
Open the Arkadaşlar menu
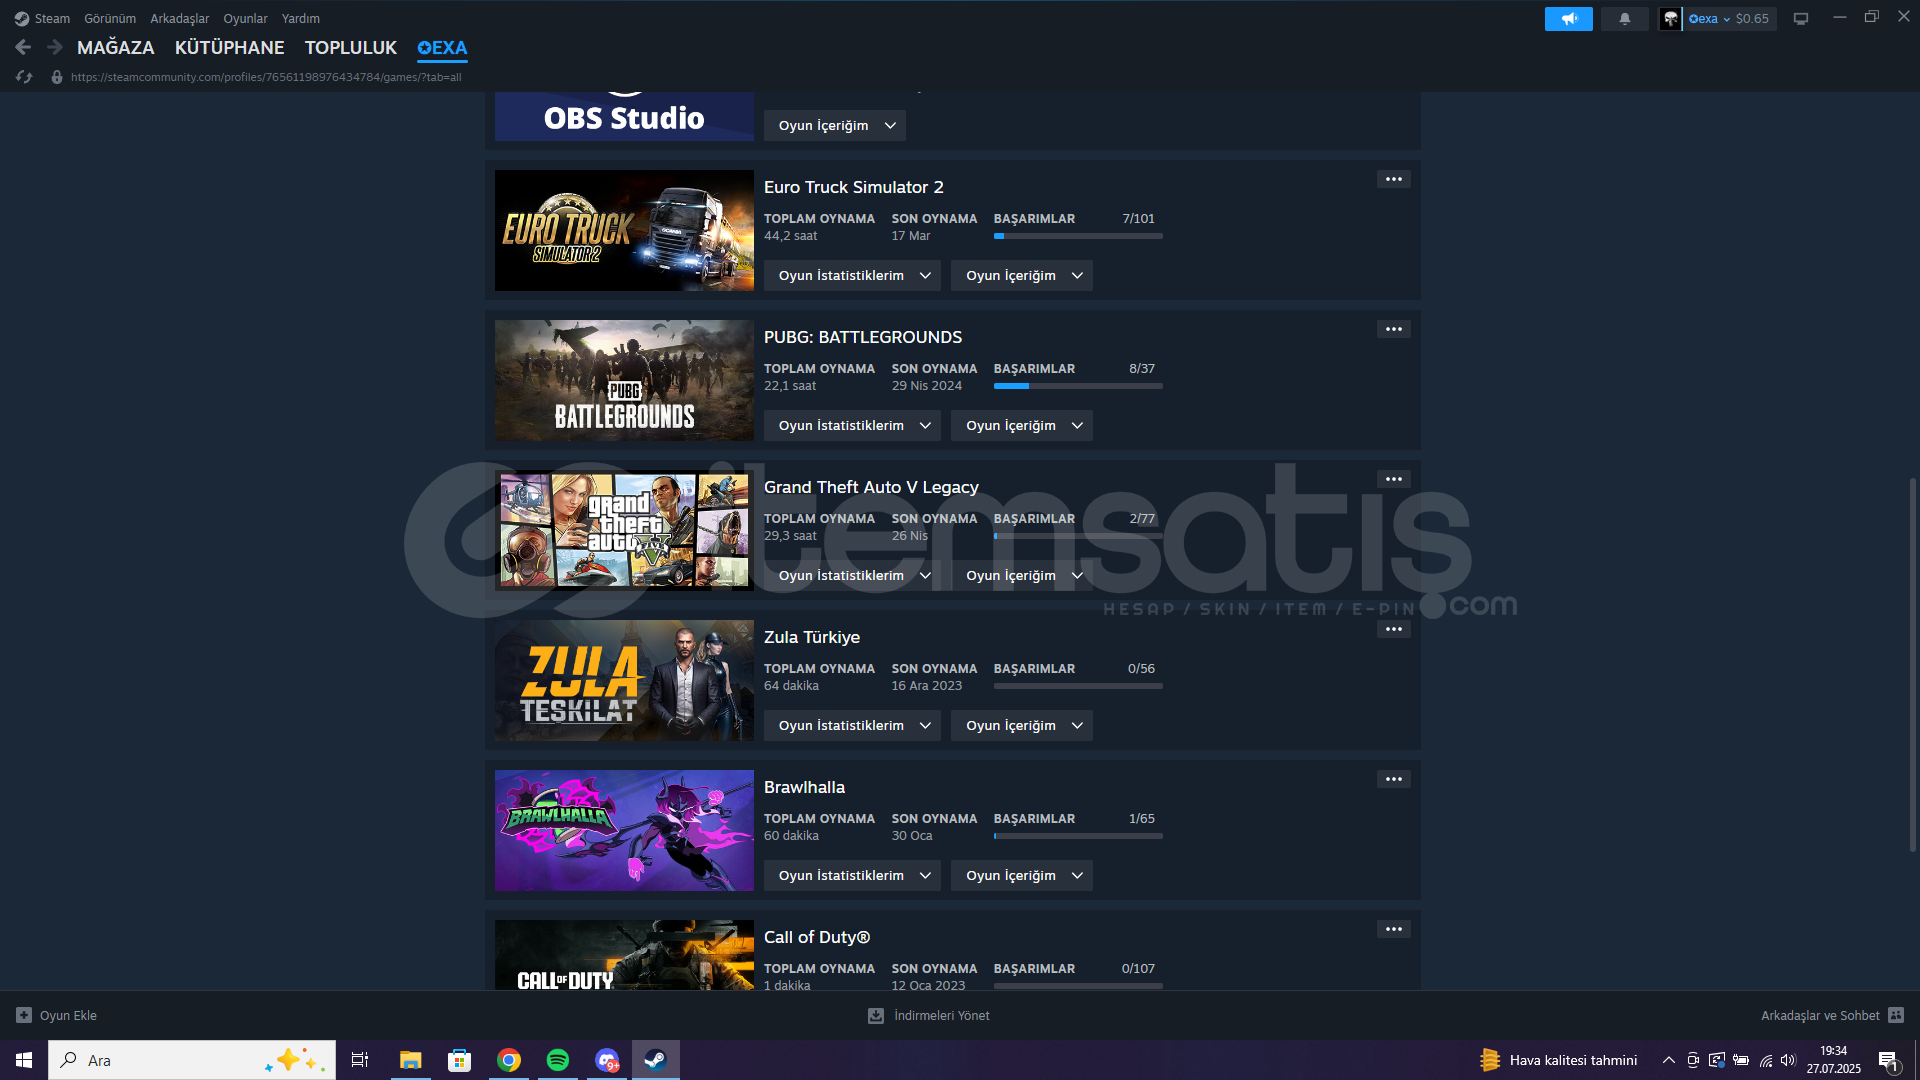click(180, 18)
